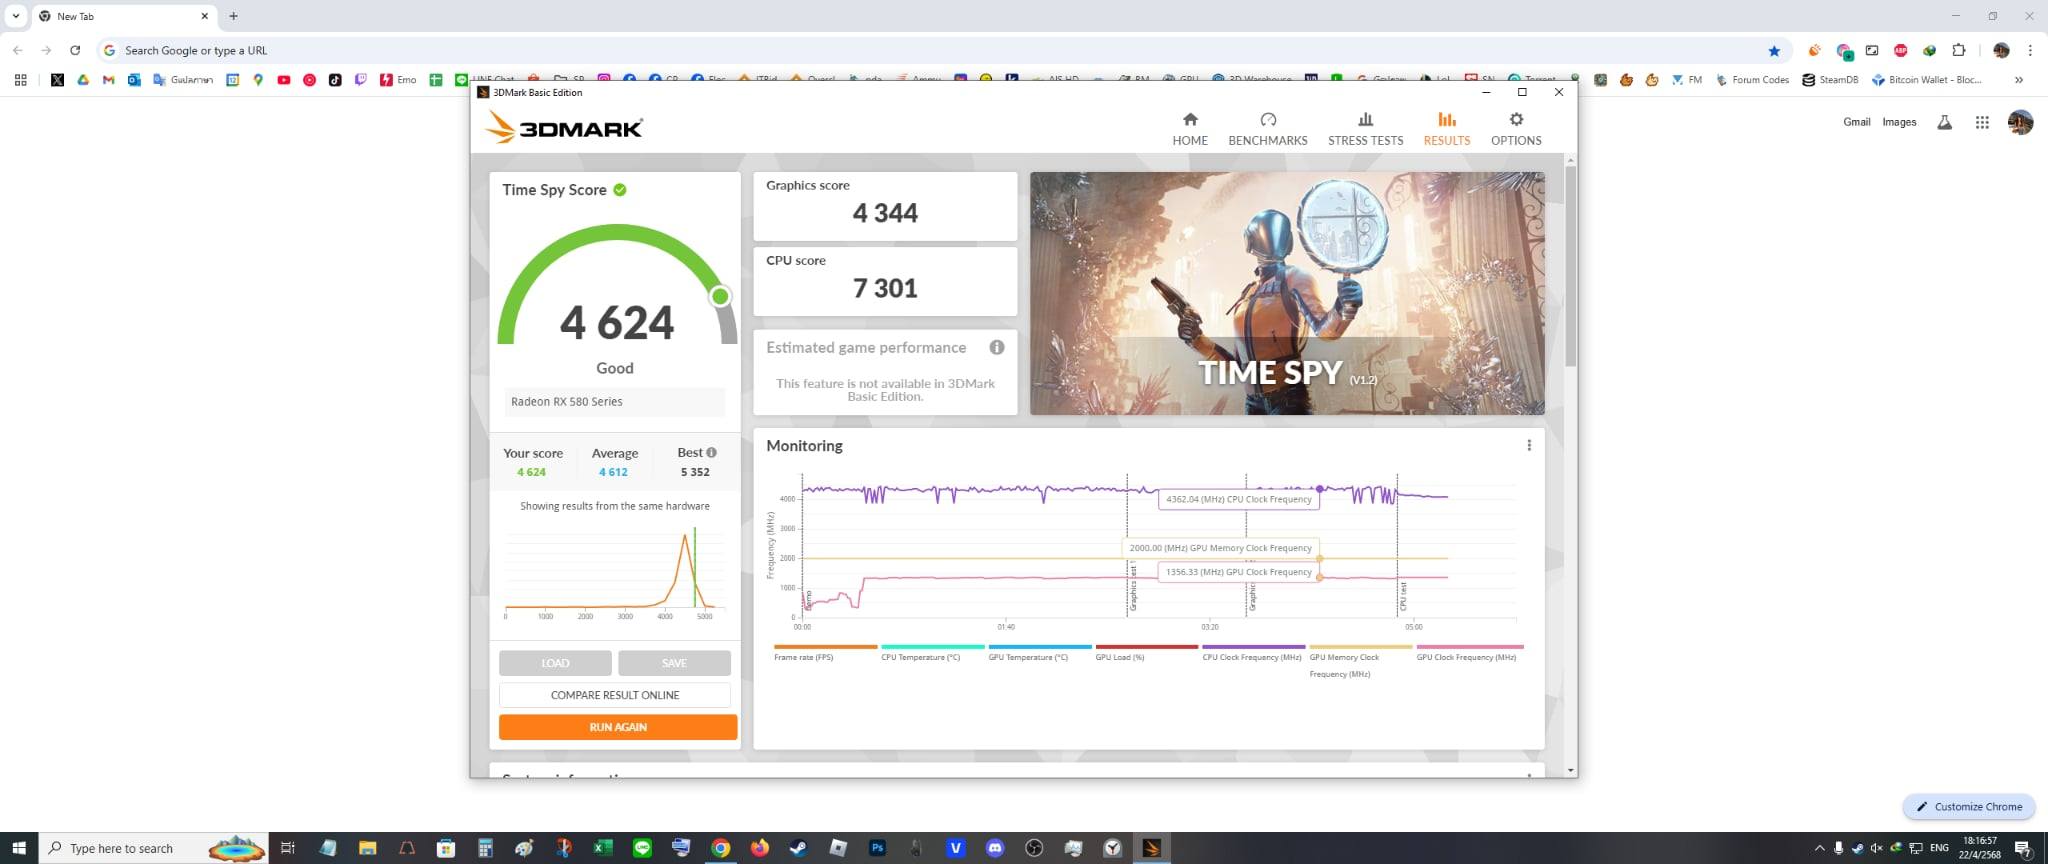The height and width of the screenshot is (864, 2048).
Task: Open the tab search dropdown arrow
Action: click(x=16, y=16)
